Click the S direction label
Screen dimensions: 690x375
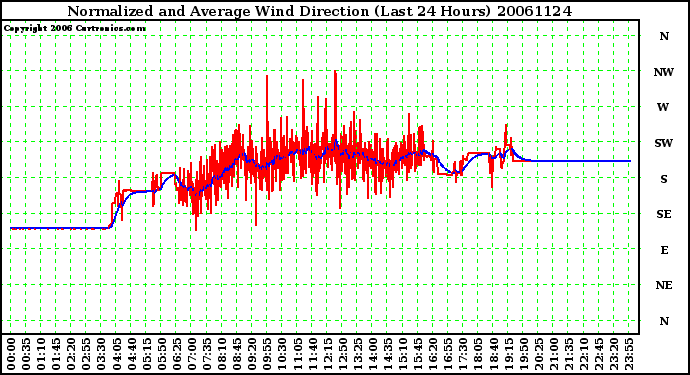click(x=664, y=179)
